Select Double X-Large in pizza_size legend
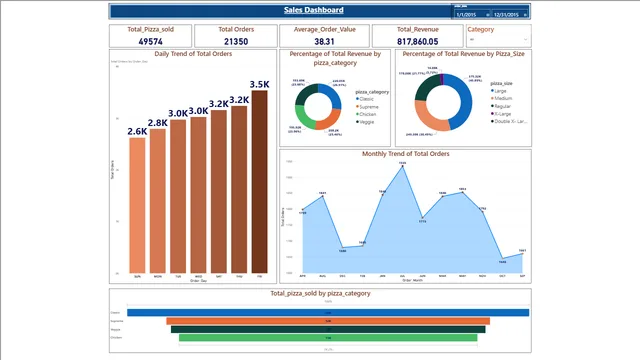Screen dimensions: 640x360 point(509,121)
